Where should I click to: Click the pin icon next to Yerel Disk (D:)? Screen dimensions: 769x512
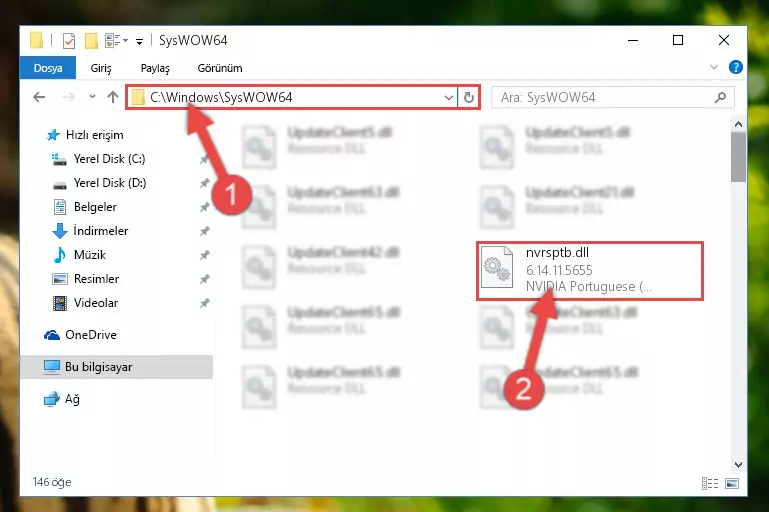(x=205, y=183)
